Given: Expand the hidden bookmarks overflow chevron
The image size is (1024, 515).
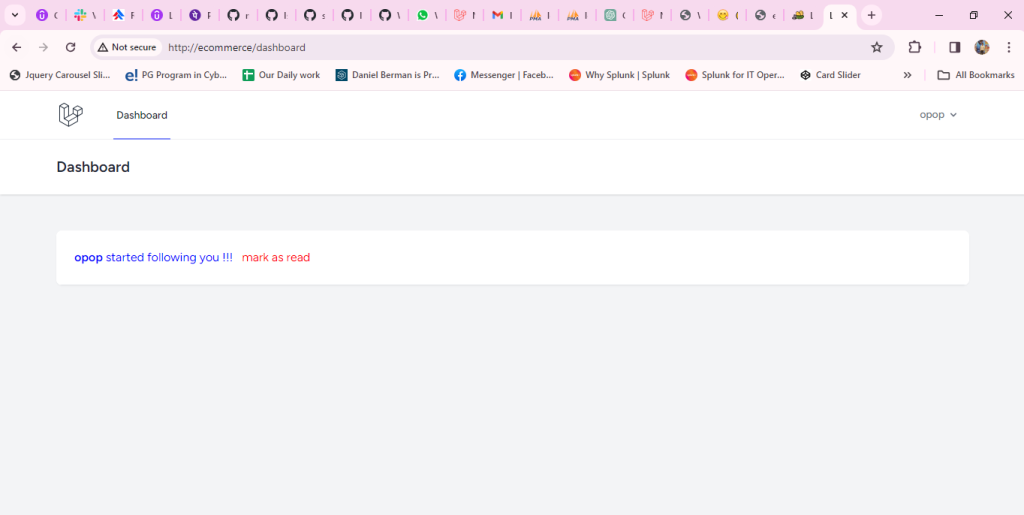Looking at the screenshot, I should pos(907,75).
